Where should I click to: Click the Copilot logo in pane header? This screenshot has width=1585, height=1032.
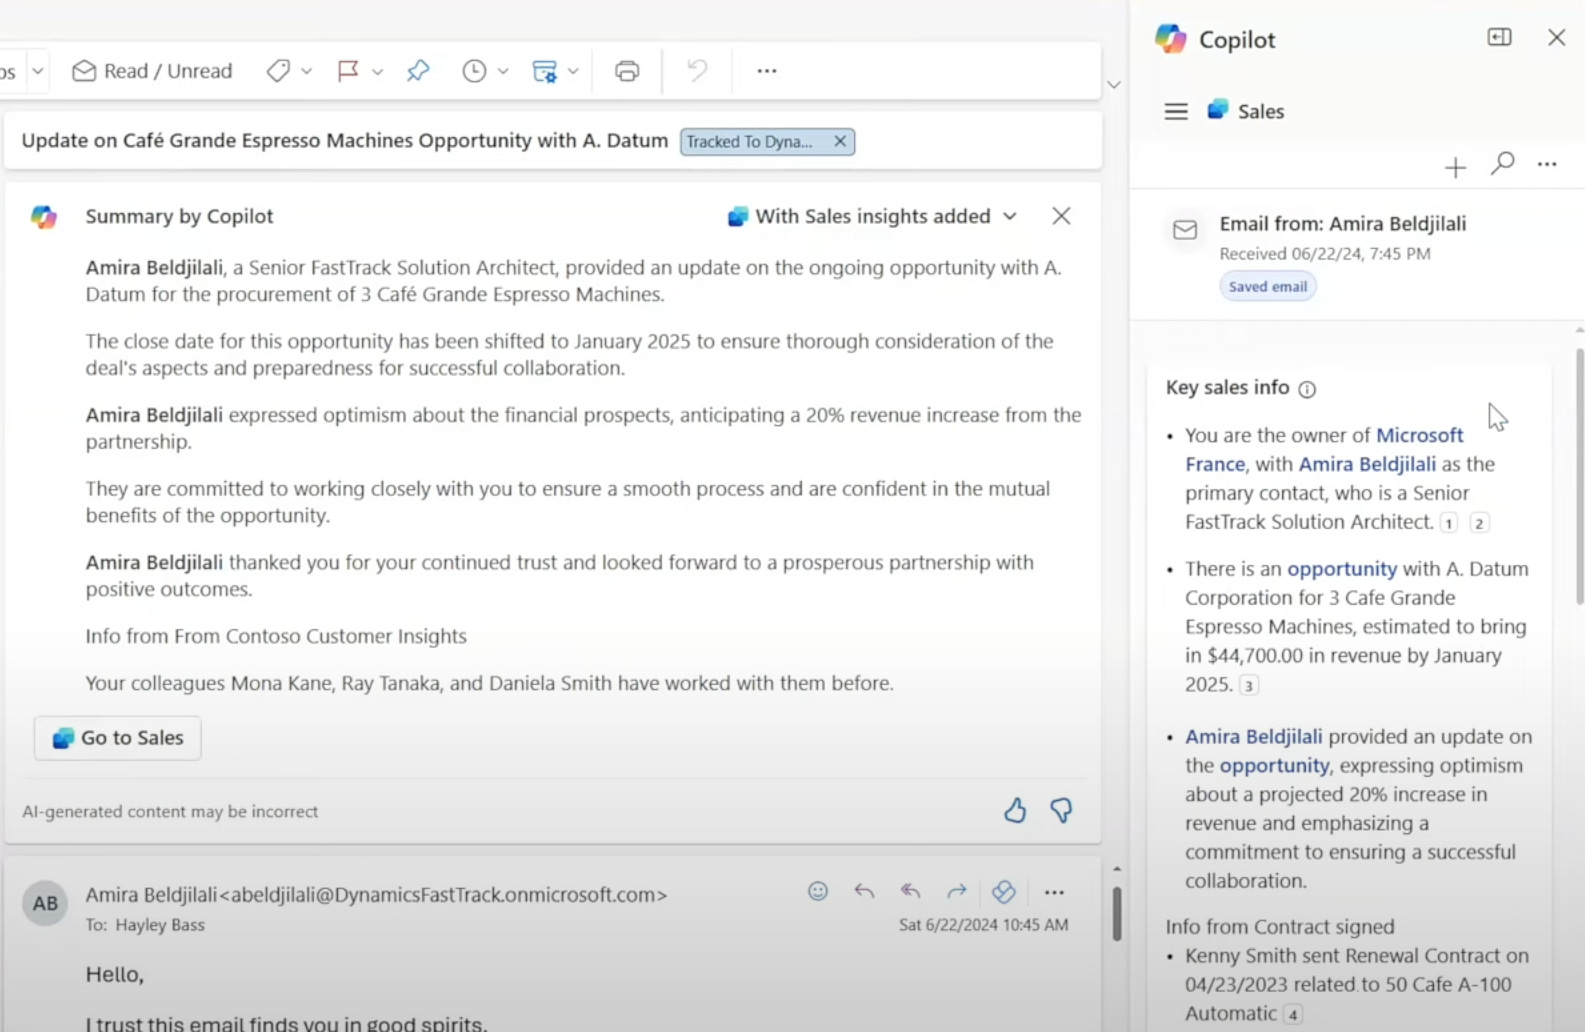coord(1171,39)
